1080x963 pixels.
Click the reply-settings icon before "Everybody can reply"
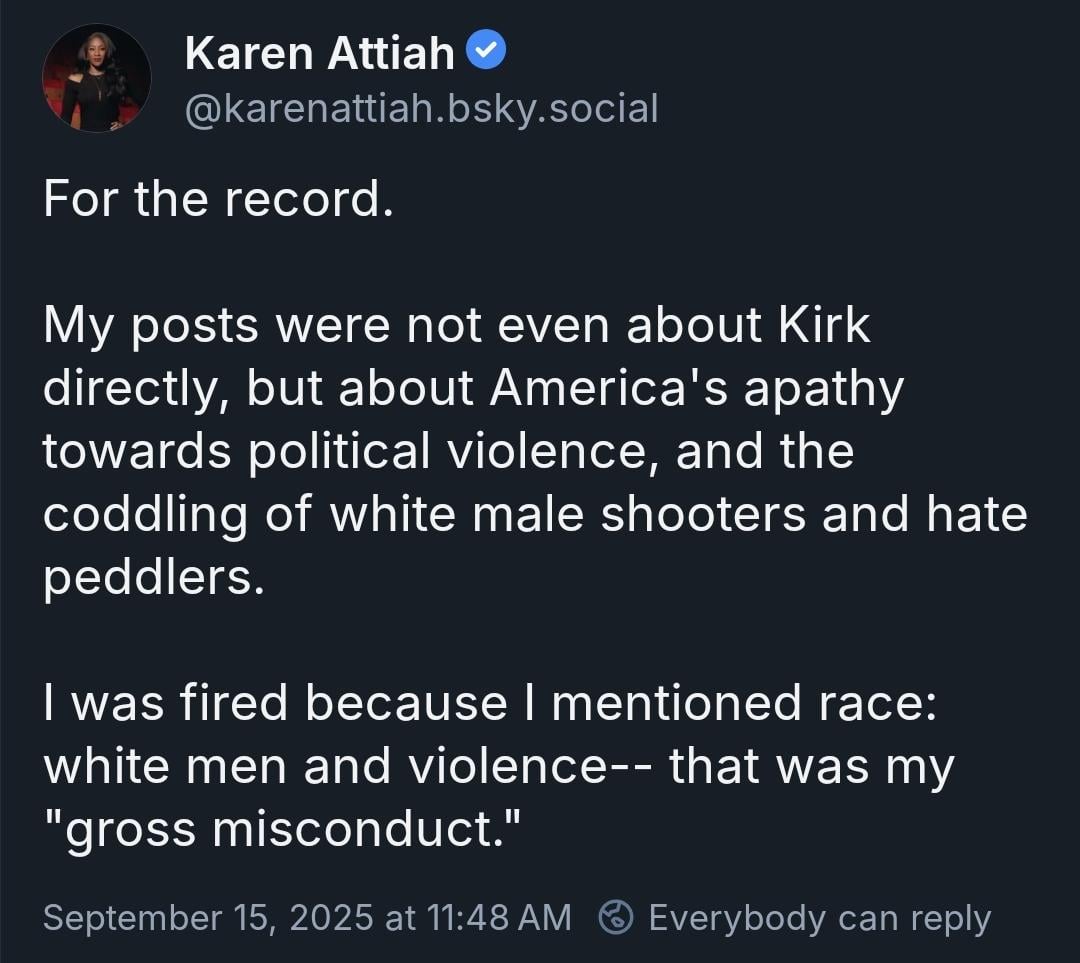coord(616,918)
